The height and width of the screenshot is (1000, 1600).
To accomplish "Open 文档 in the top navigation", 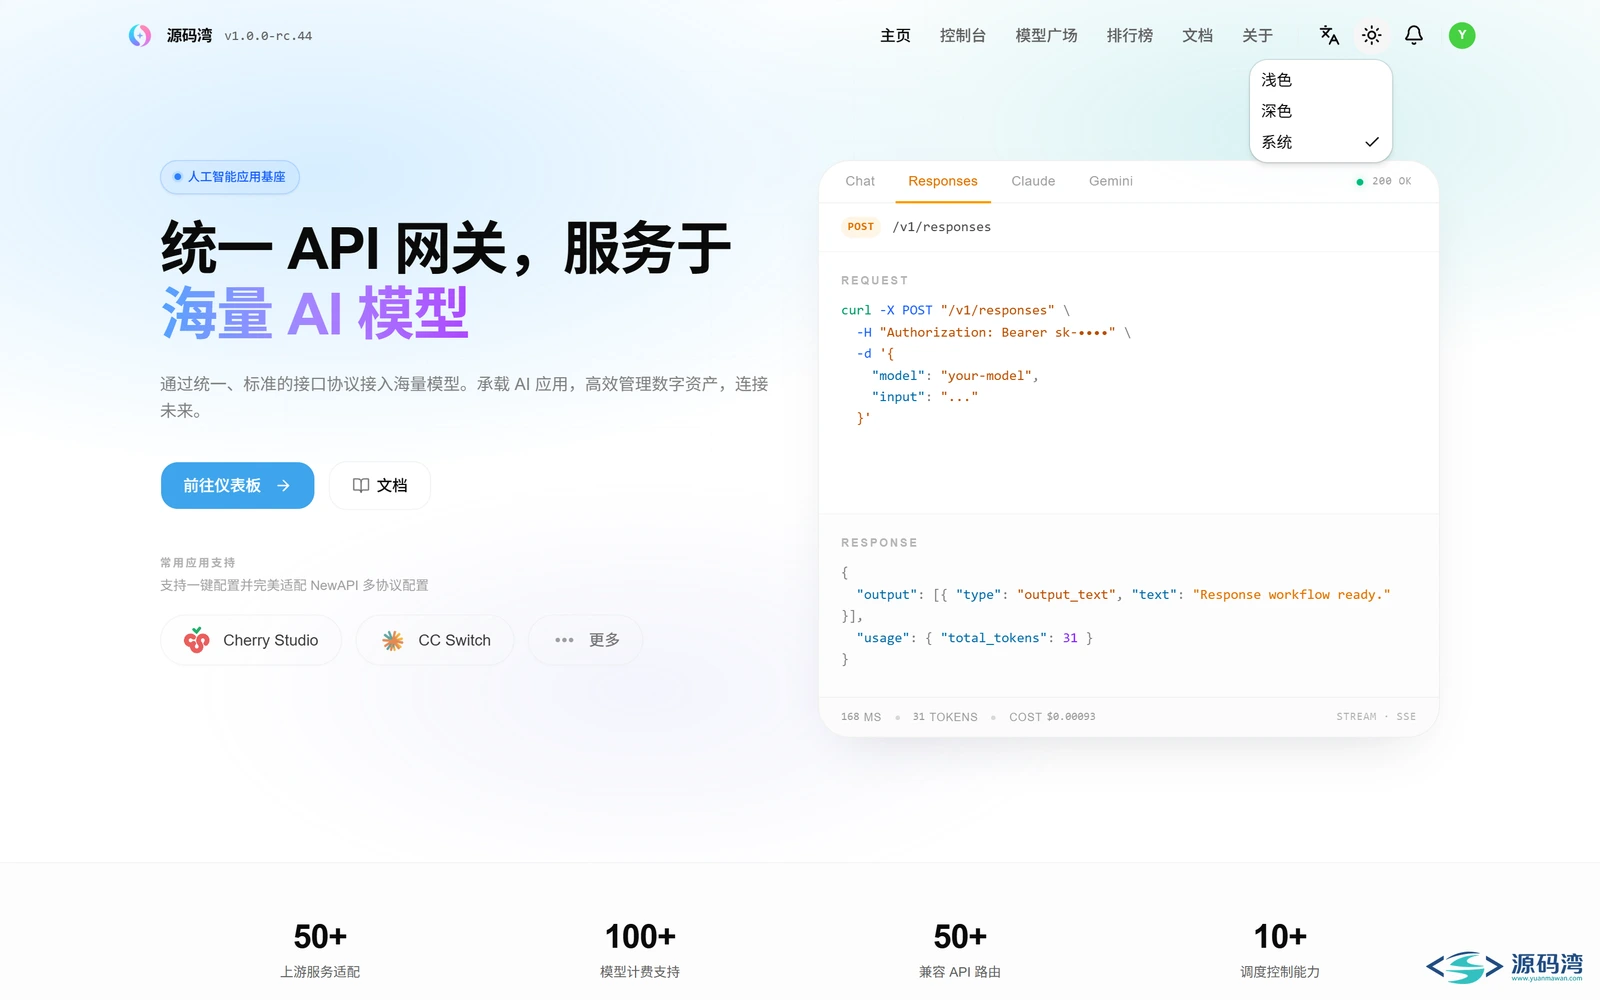I will pos(1197,36).
